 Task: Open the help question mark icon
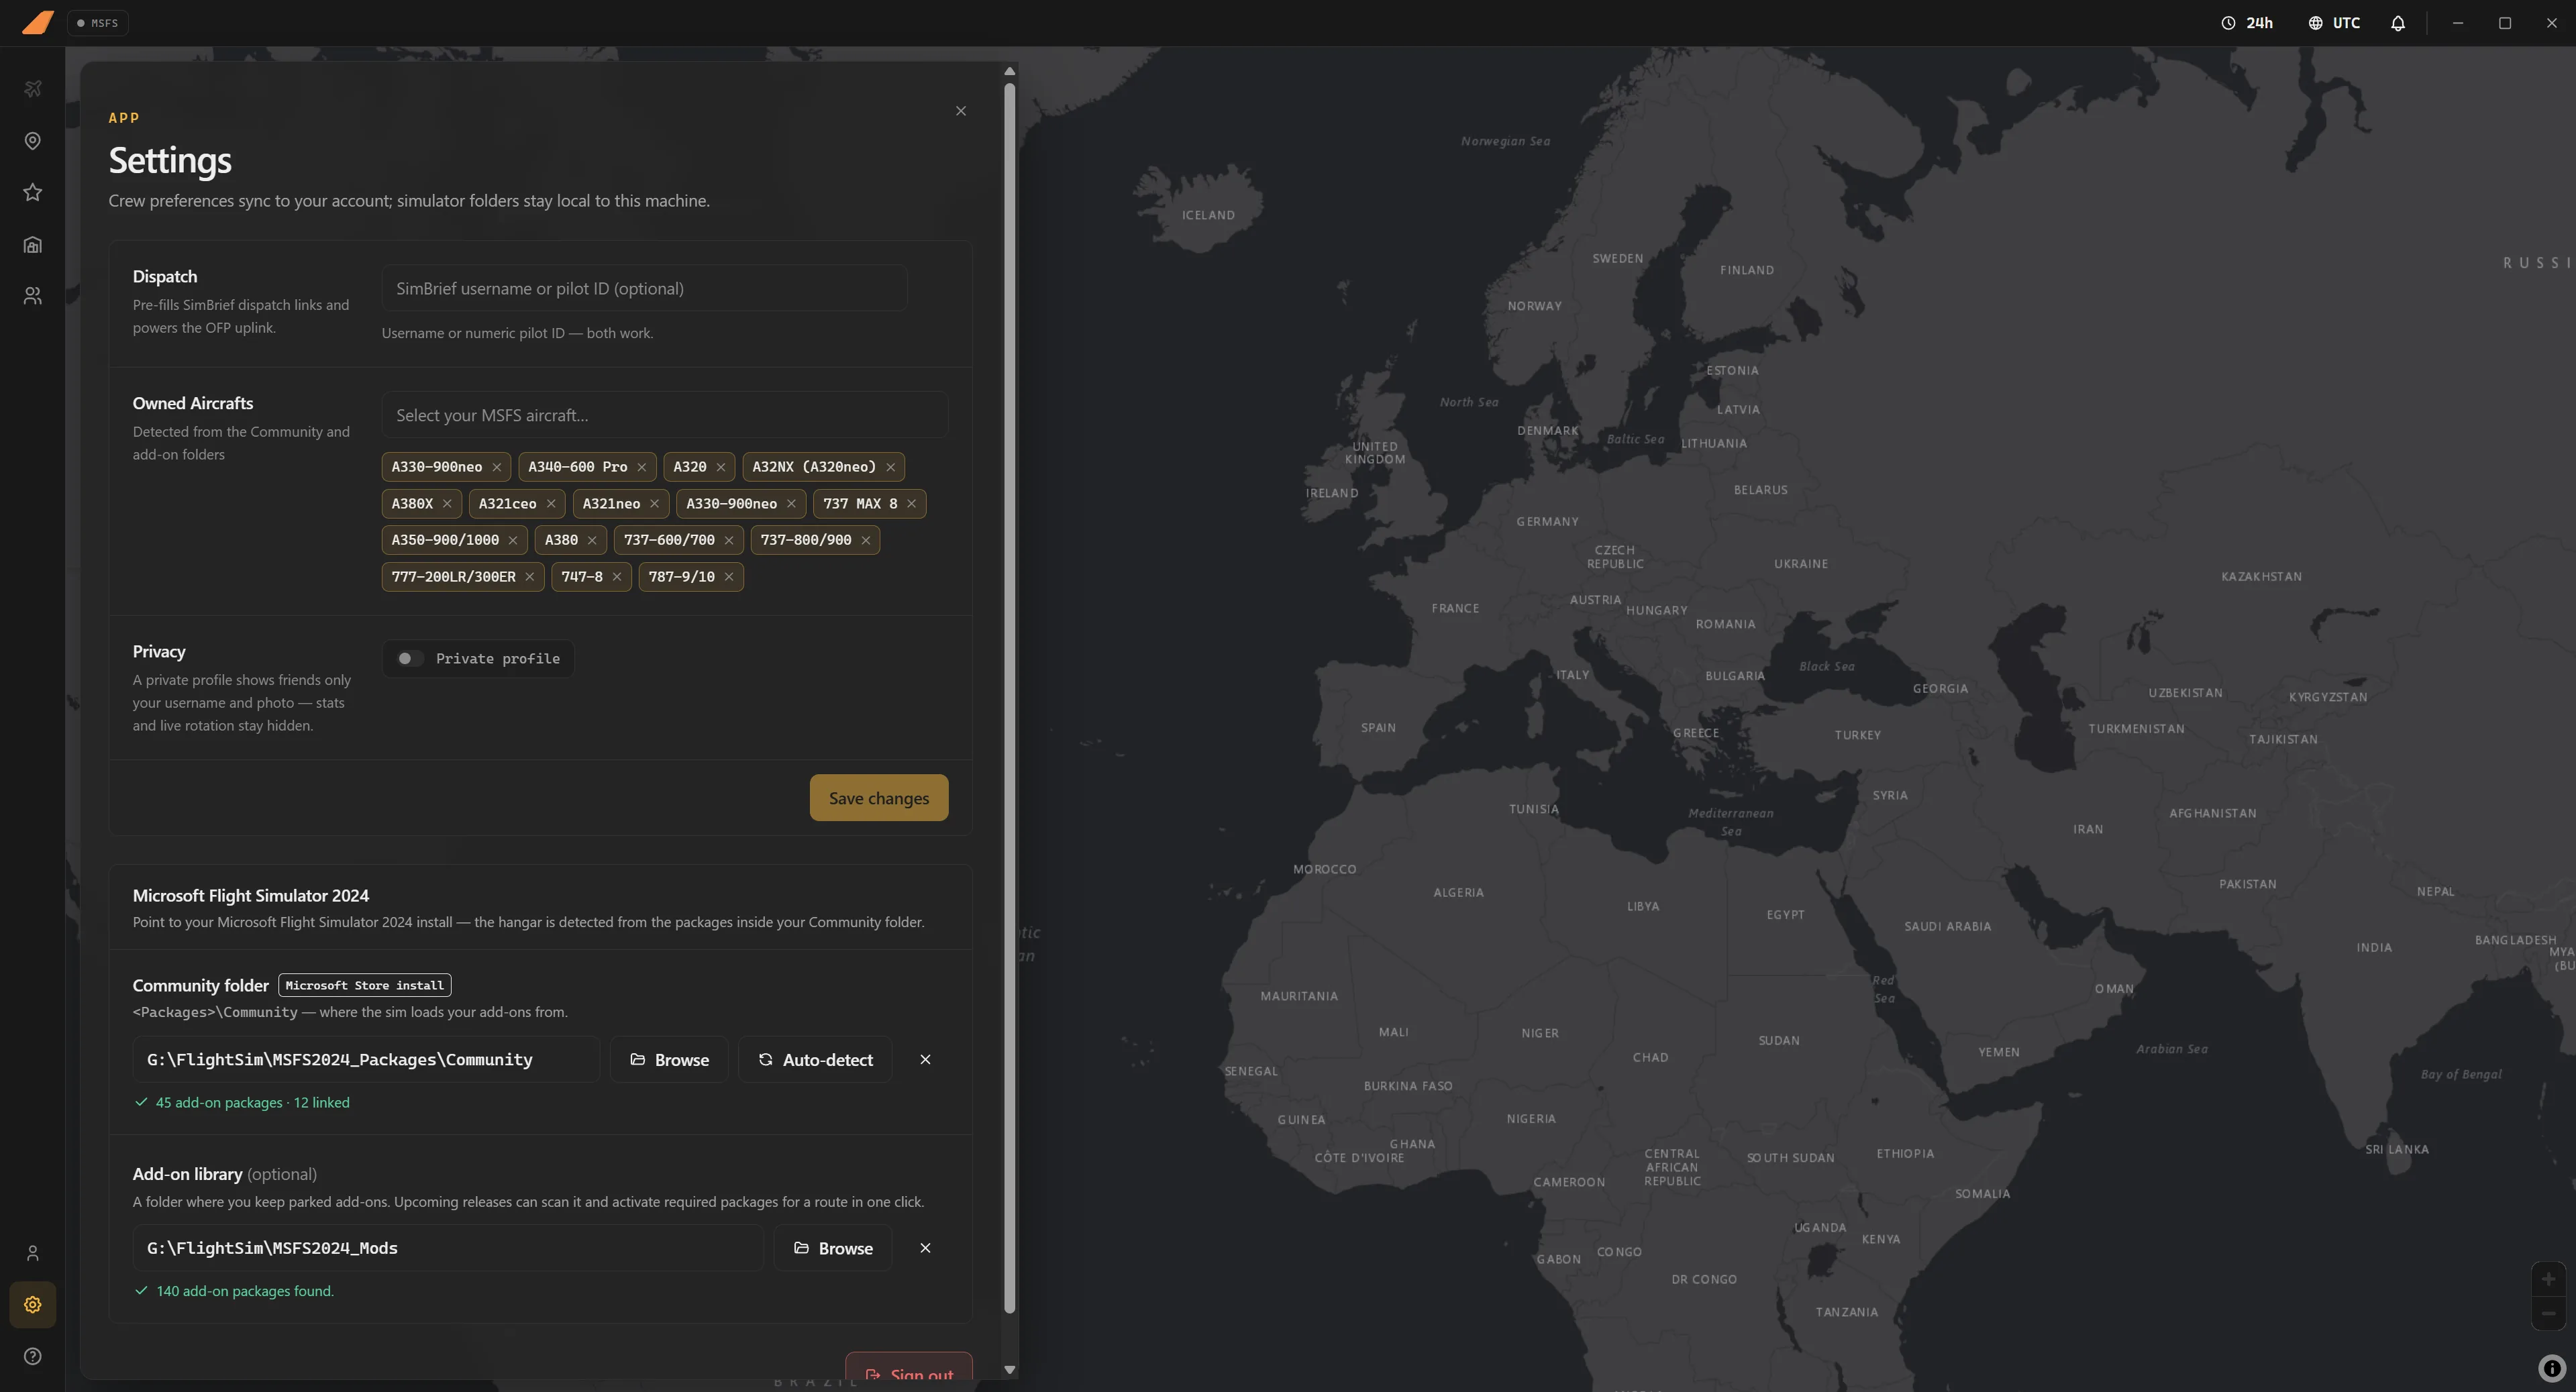click(x=32, y=1357)
